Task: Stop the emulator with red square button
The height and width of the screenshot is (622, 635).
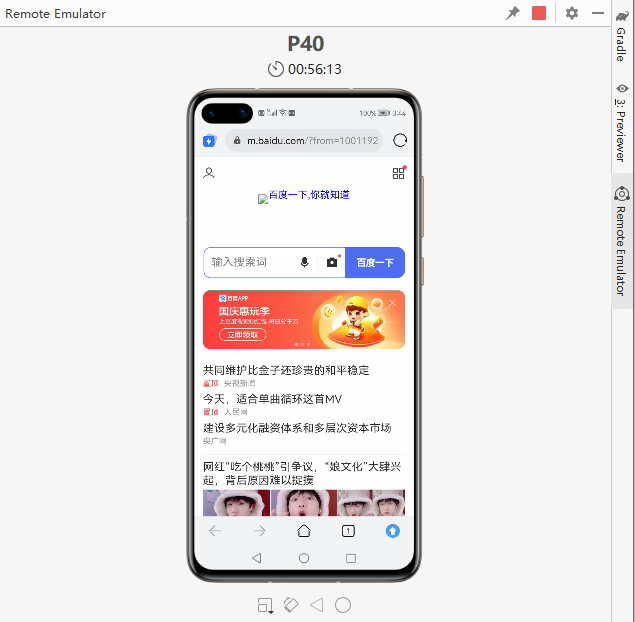Action: point(539,13)
